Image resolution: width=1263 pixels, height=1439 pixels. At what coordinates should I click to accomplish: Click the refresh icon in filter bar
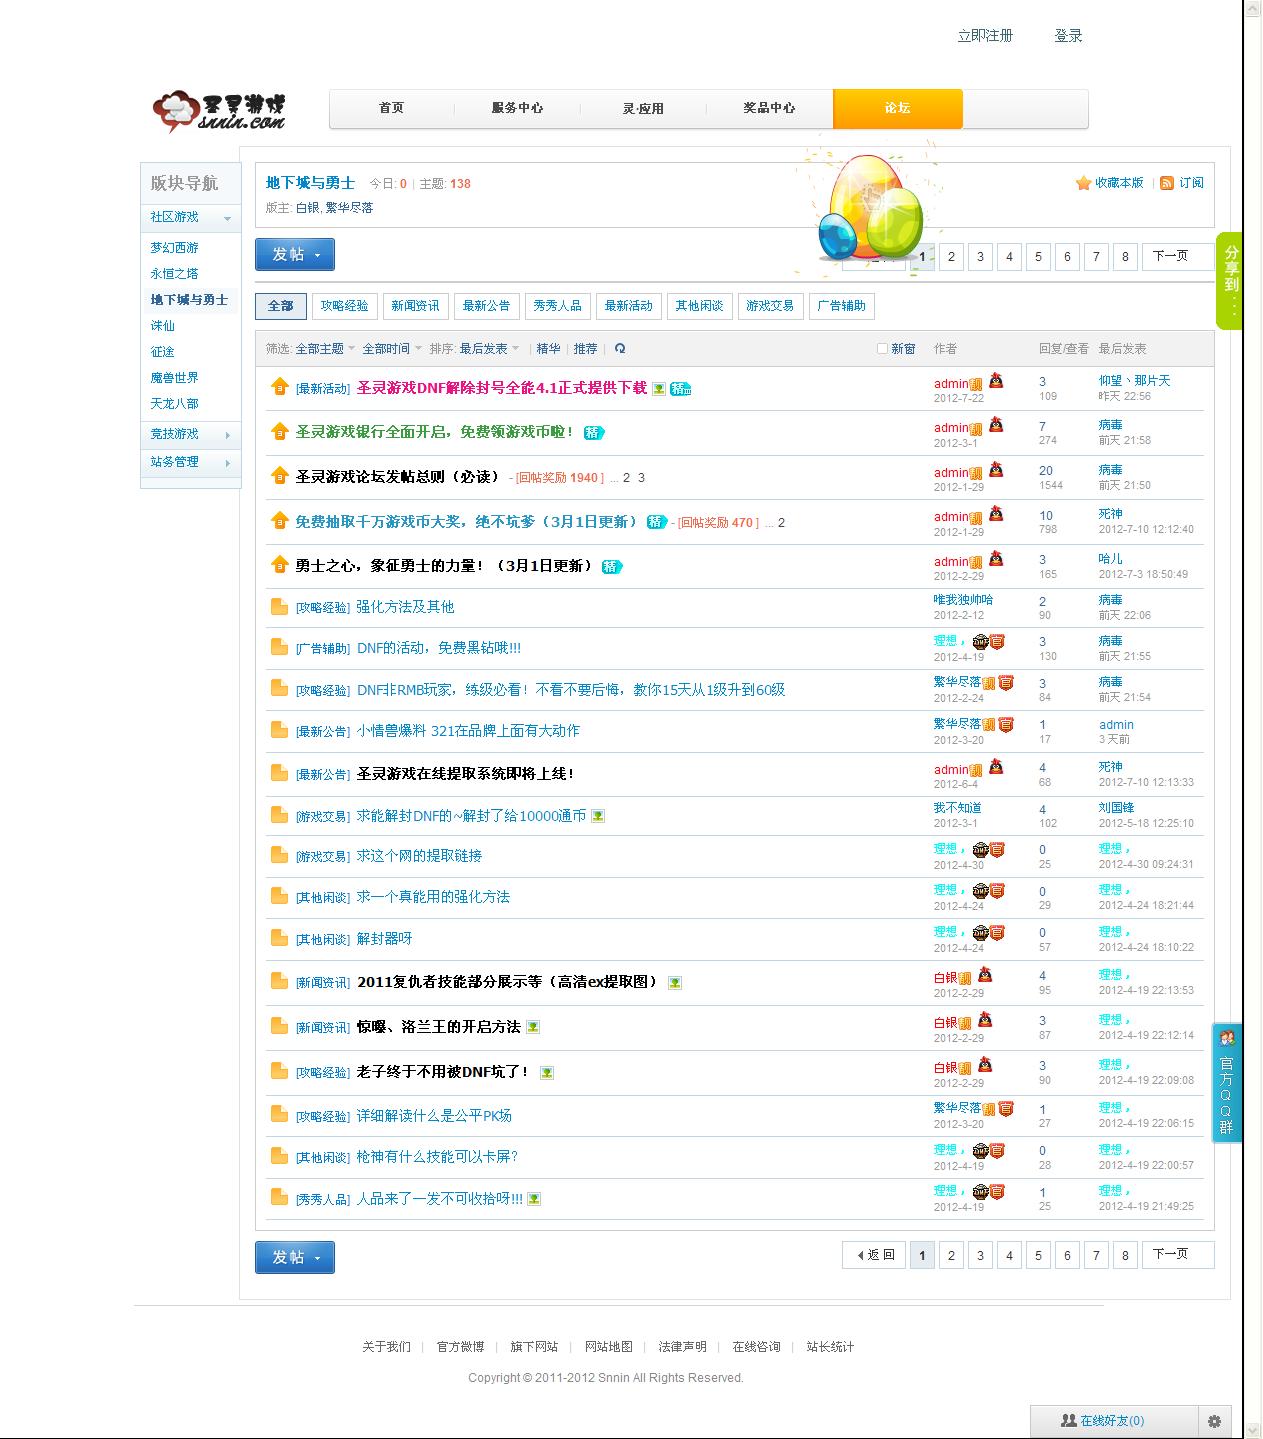(x=620, y=349)
